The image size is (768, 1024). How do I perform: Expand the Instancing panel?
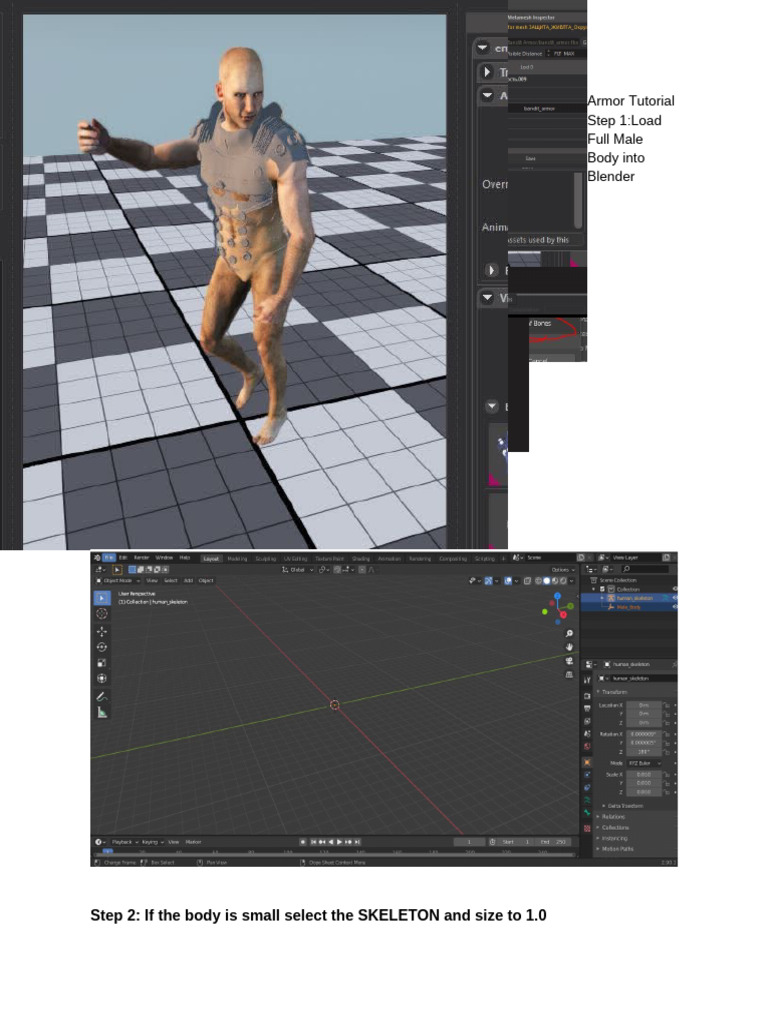pyautogui.click(x=612, y=838)
